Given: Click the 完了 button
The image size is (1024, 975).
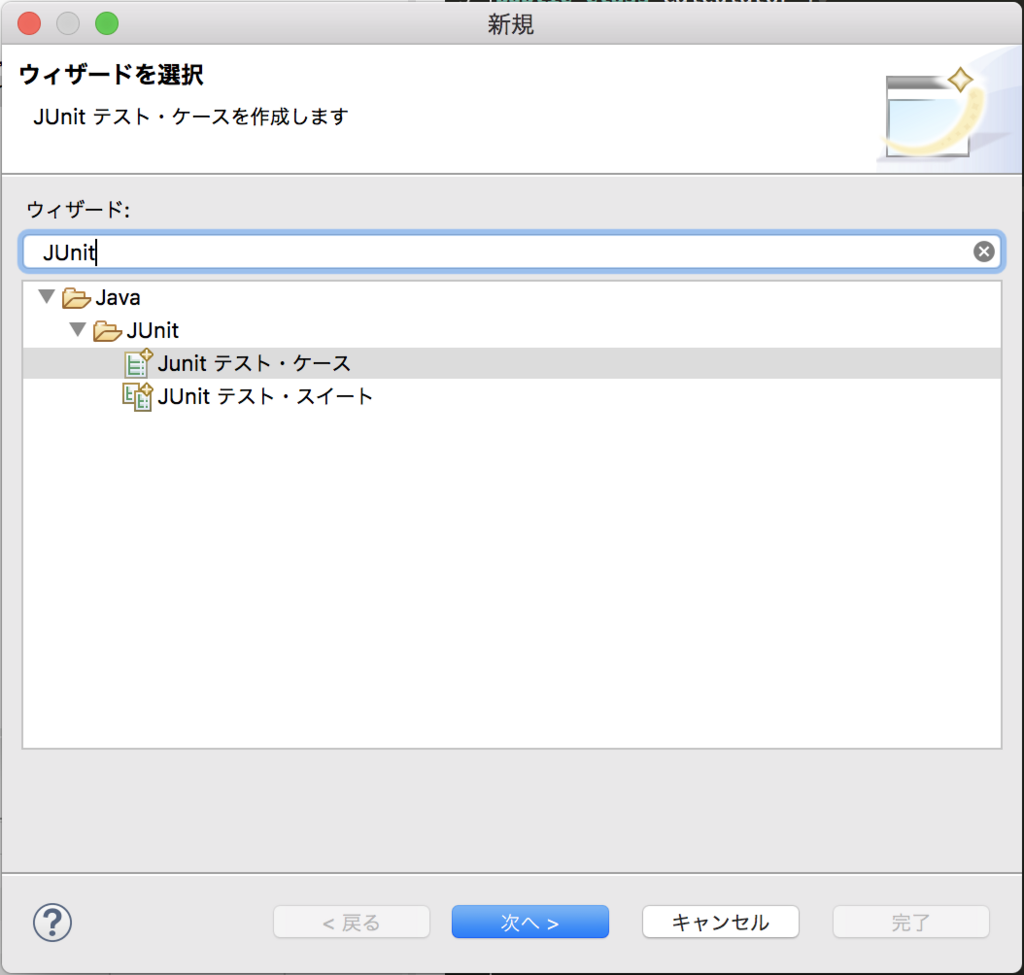Looking at the screenshot, I should click(911, 922).
